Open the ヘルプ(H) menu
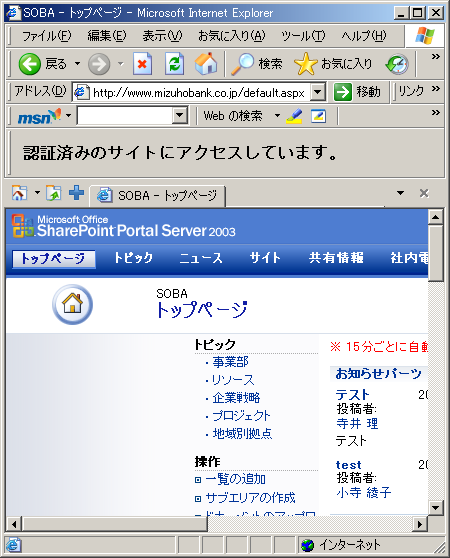This screenshot has height=558, width=450. coord(364,36)
